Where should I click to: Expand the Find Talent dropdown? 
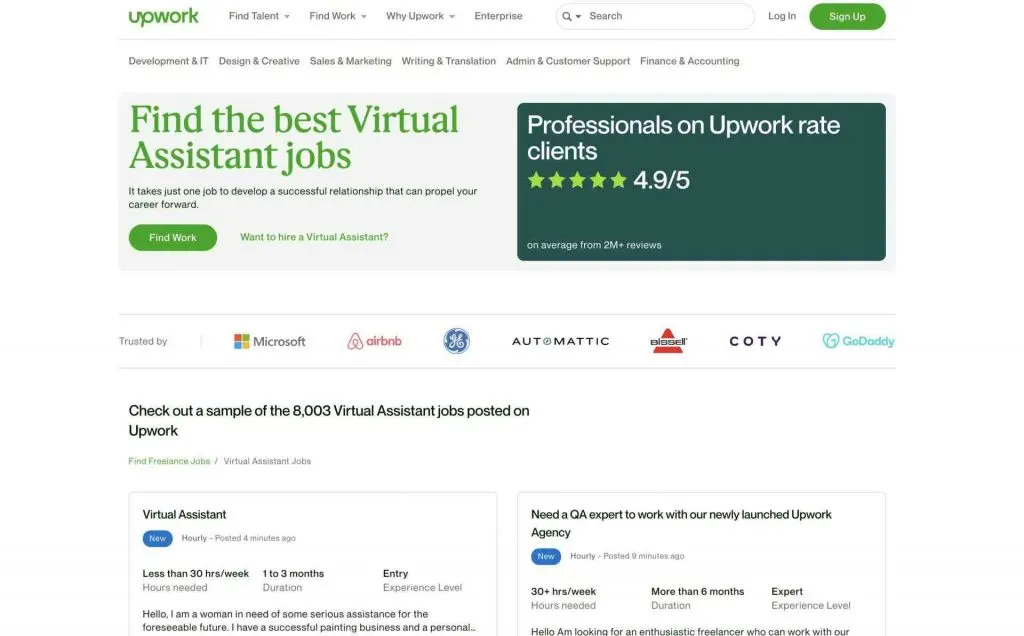[259, 16]
